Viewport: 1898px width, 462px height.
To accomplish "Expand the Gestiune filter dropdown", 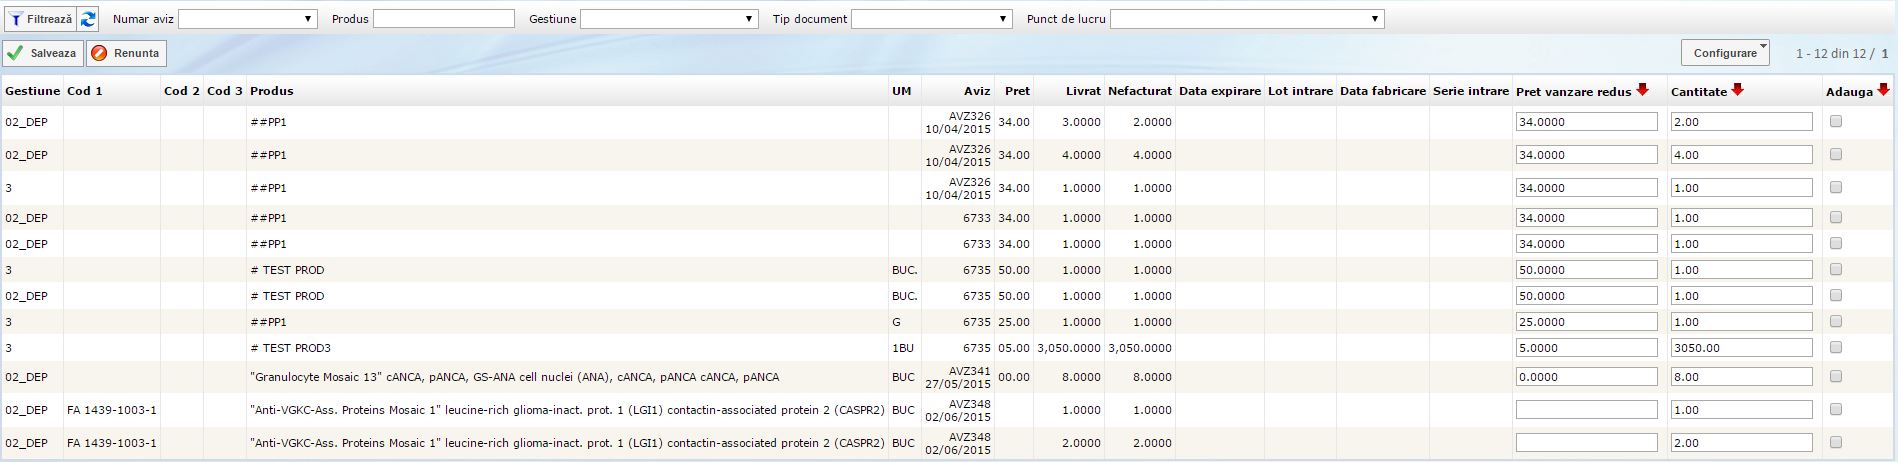I will coord(668,19).
